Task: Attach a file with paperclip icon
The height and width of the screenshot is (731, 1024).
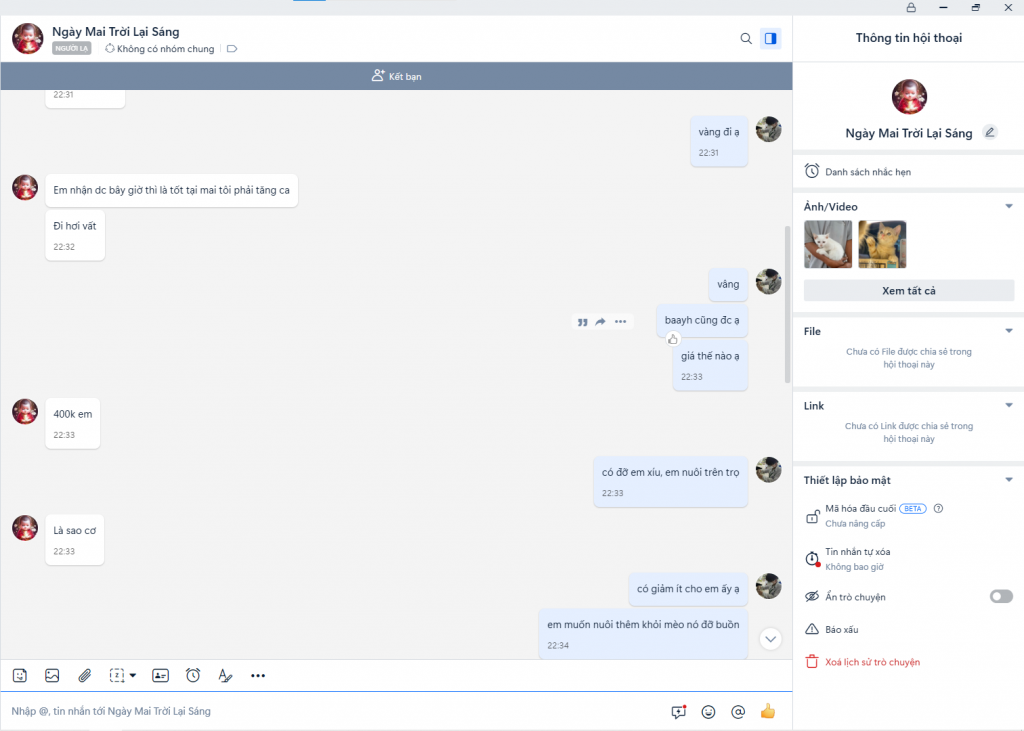Action: click(84, 675)
